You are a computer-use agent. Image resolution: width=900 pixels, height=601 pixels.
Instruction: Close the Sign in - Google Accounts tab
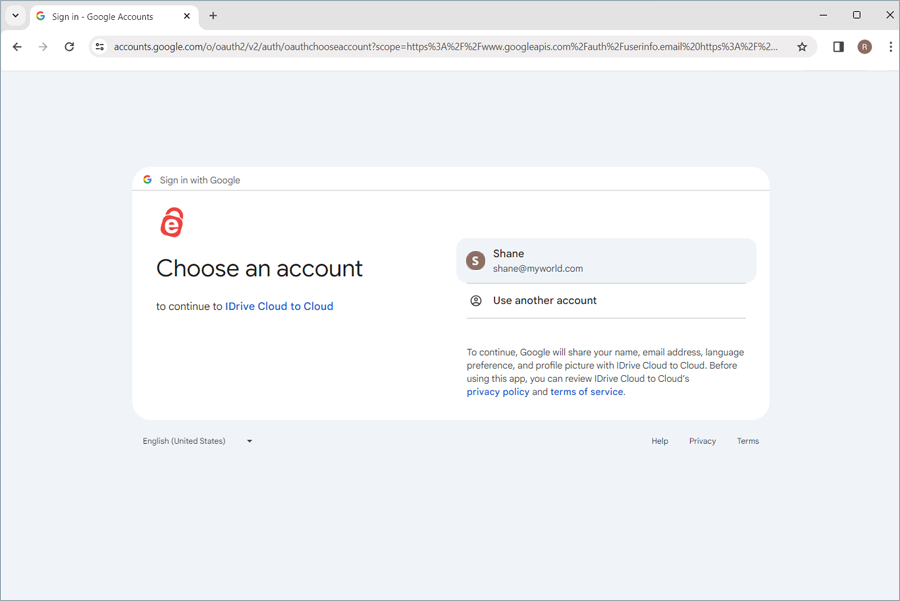187,16
